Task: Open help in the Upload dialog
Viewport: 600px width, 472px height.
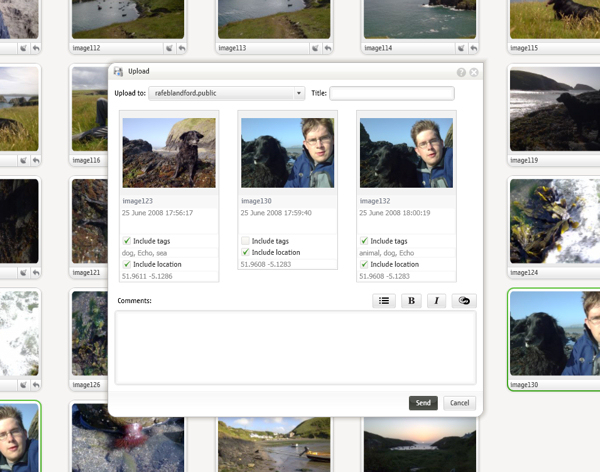Action: click(x=461, y=72)
